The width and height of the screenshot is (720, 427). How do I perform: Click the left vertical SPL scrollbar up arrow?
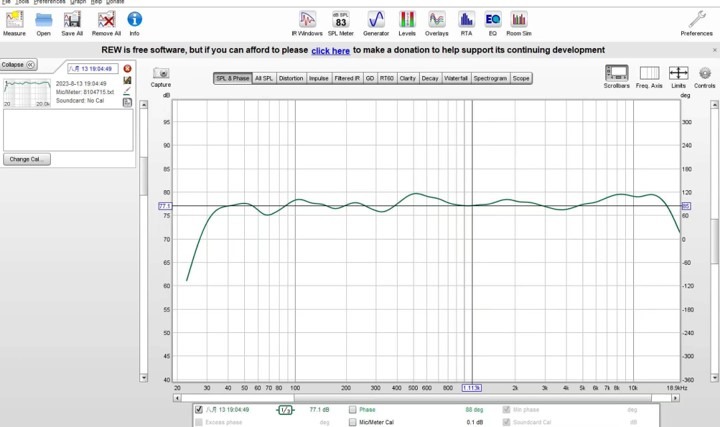(x=144, y=105)
